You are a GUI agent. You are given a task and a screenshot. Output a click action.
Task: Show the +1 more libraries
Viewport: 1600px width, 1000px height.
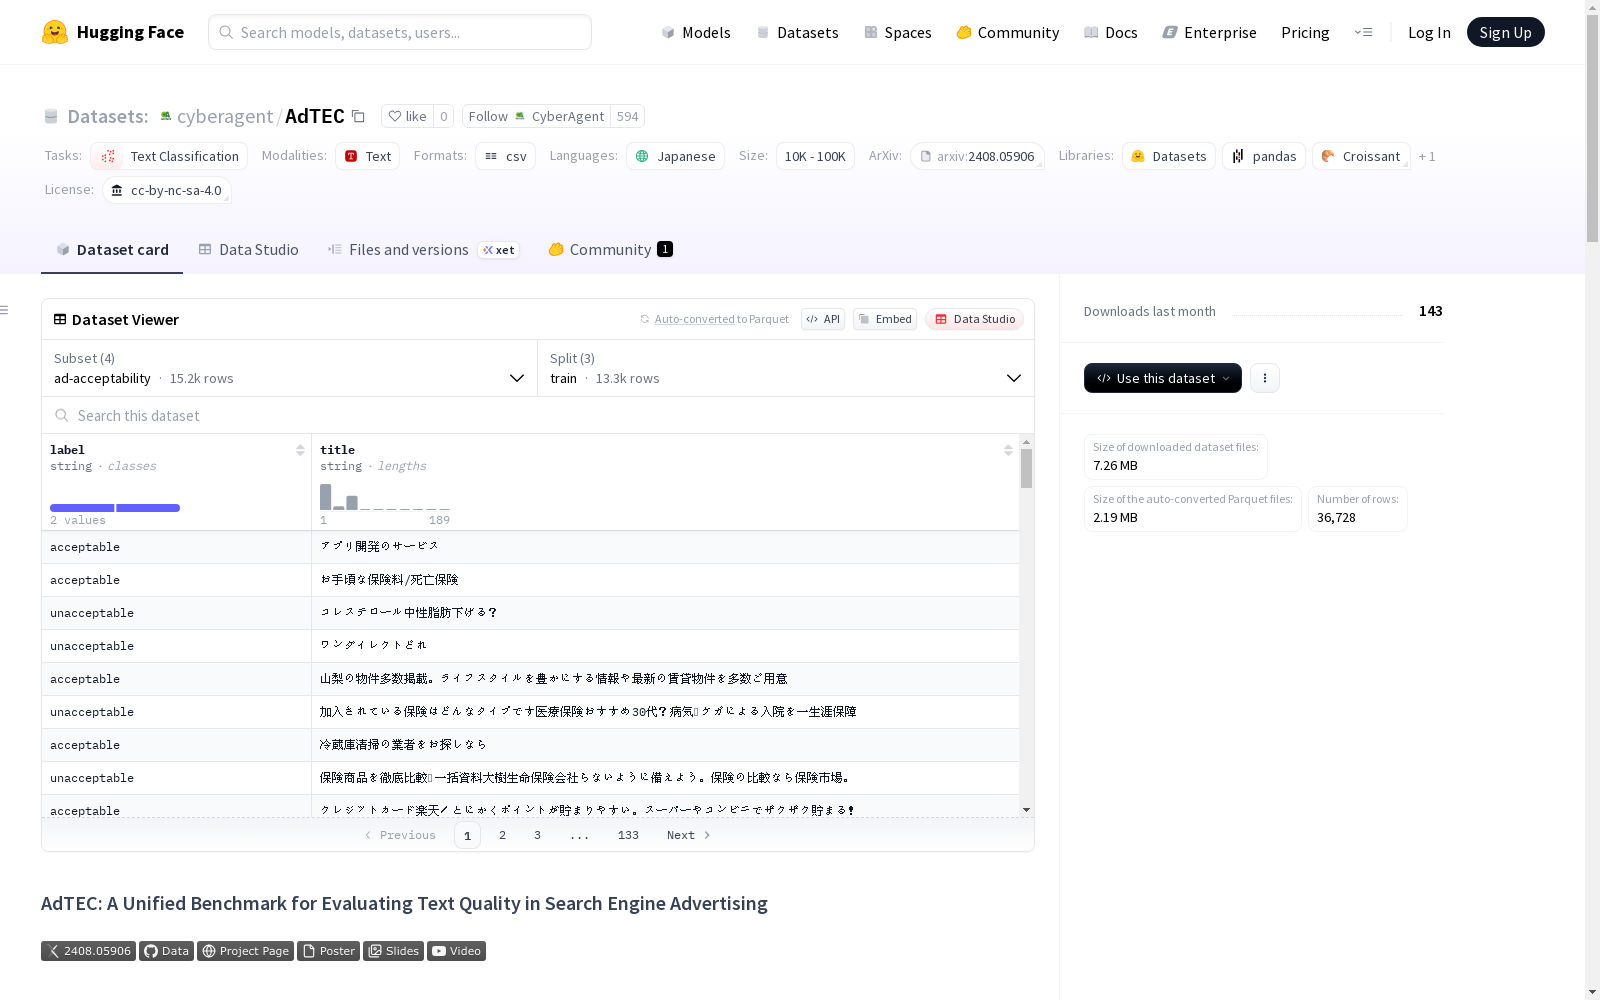pos(1427,156)
